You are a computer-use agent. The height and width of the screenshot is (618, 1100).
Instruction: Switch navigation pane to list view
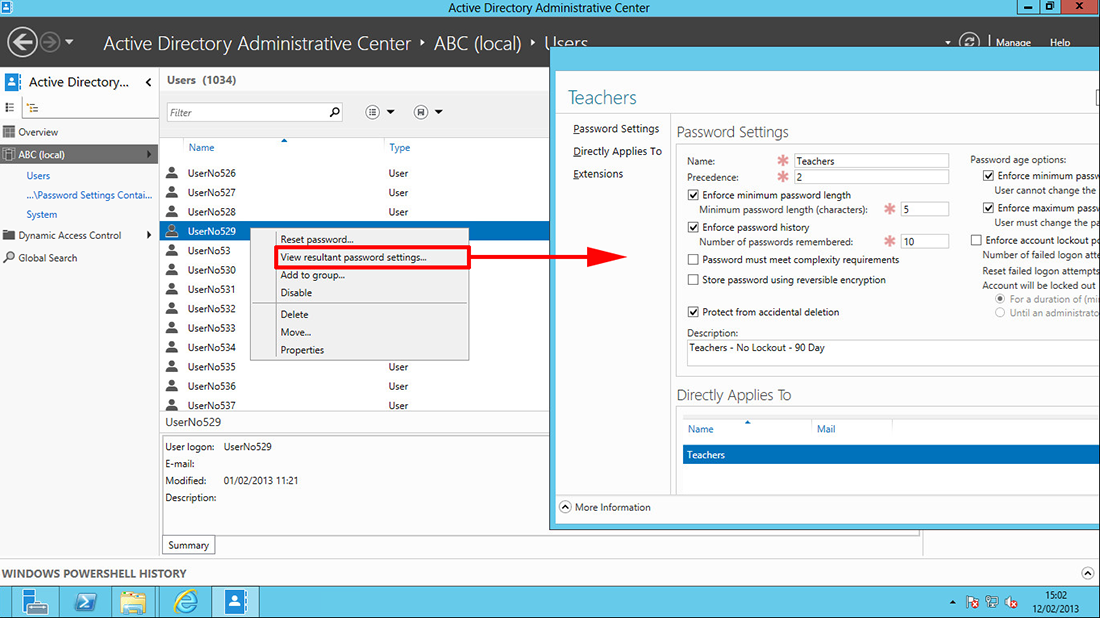click(10, 107)
